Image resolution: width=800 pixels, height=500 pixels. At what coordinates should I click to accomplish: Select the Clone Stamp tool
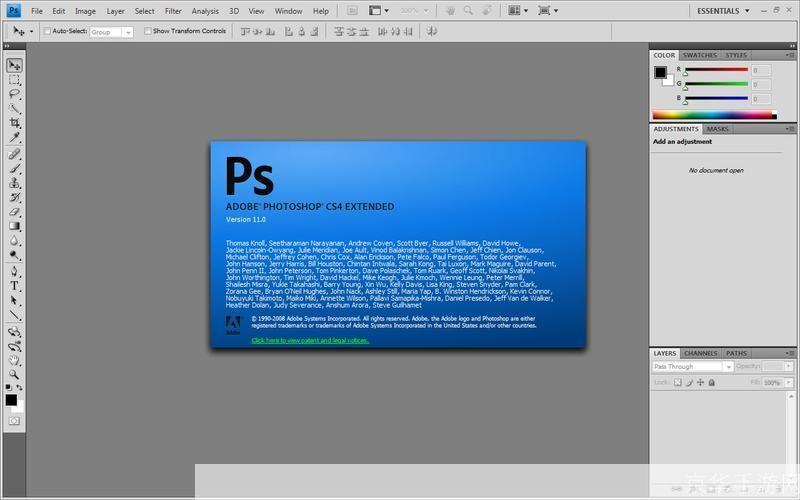[x=14, y=183]
